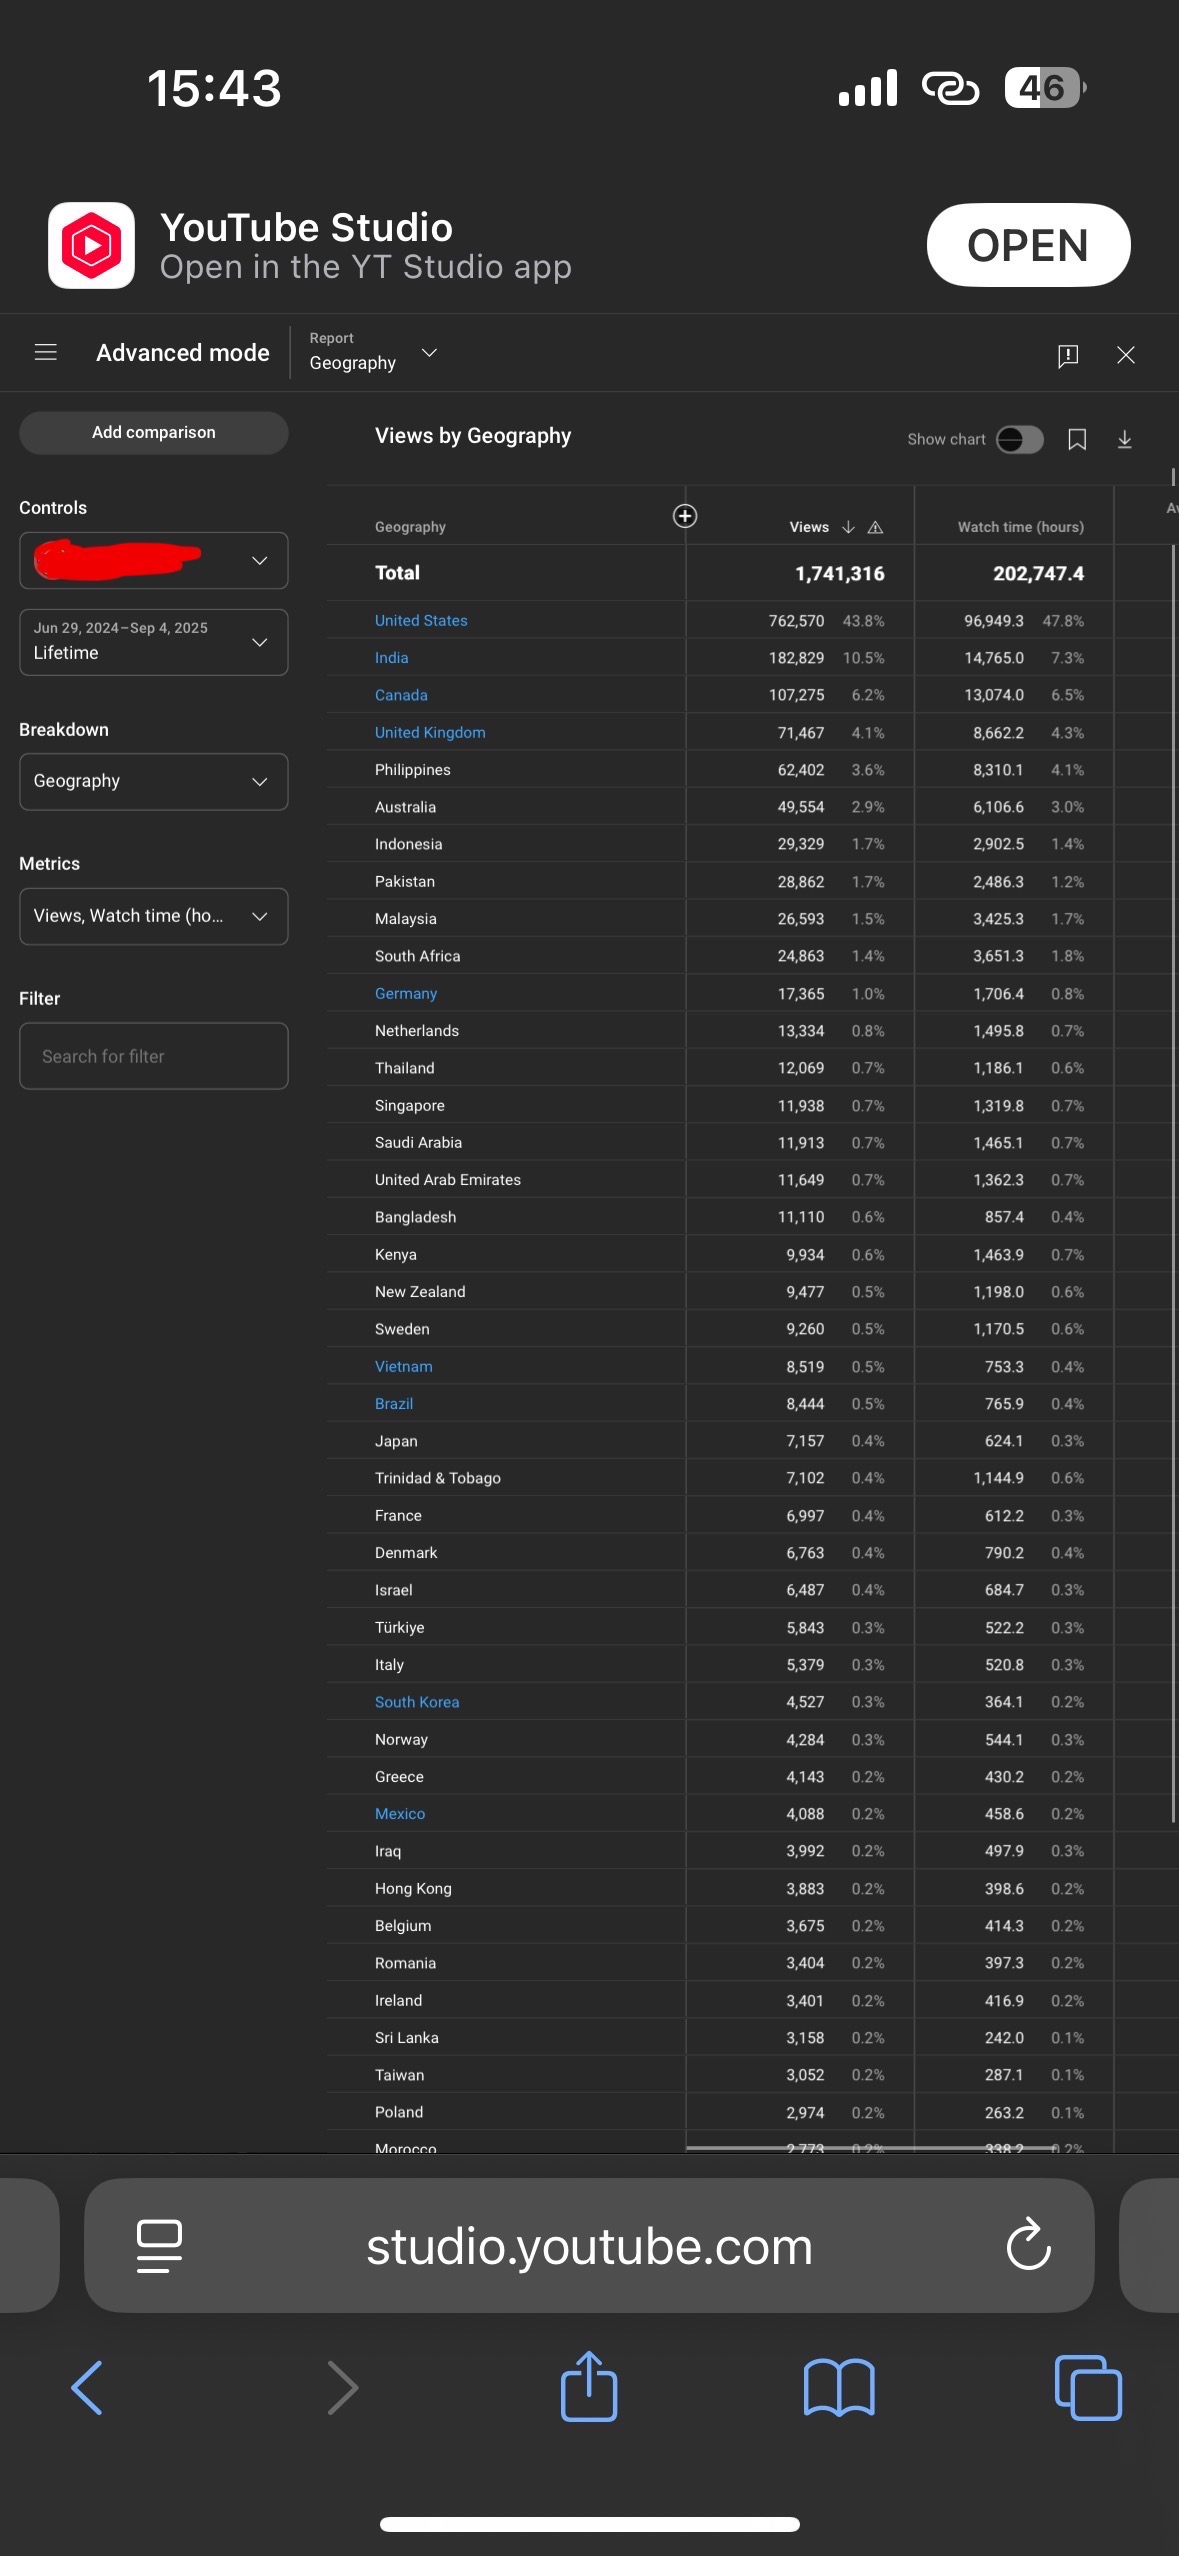Open the Breakdown Geography dropdown
Screen dimensions: 1179x2556
click(x=153, y=781)
